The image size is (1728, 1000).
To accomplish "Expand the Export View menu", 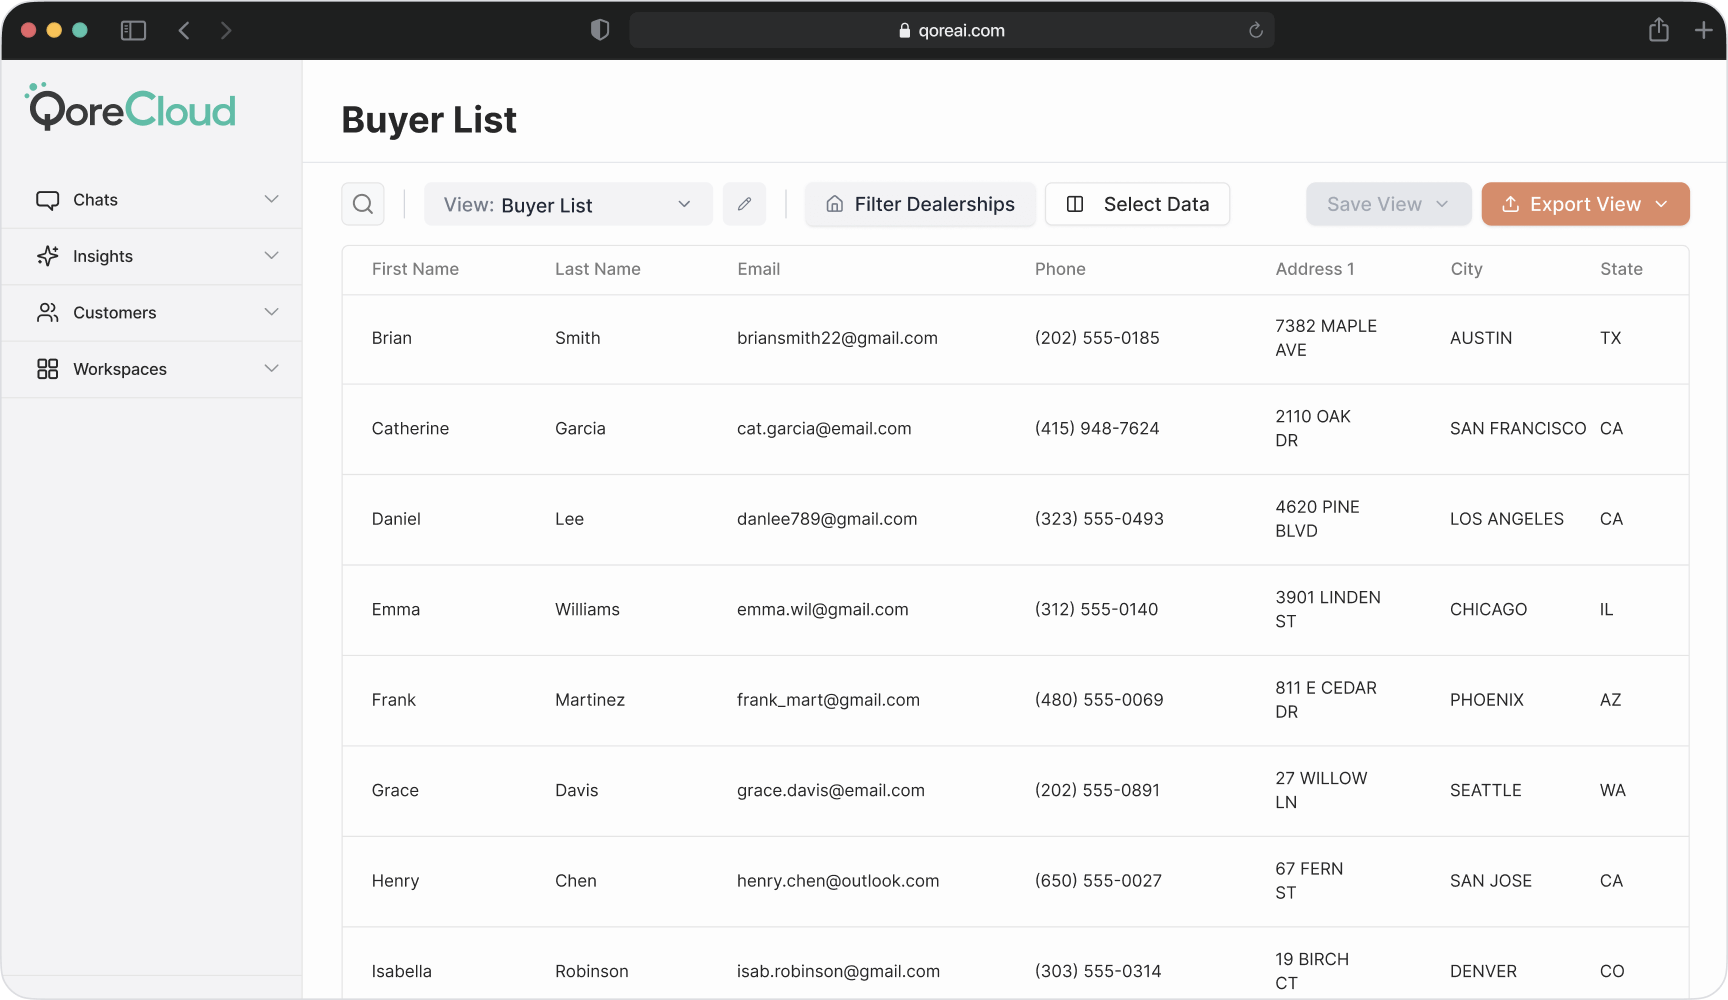I will [1585, 204].
